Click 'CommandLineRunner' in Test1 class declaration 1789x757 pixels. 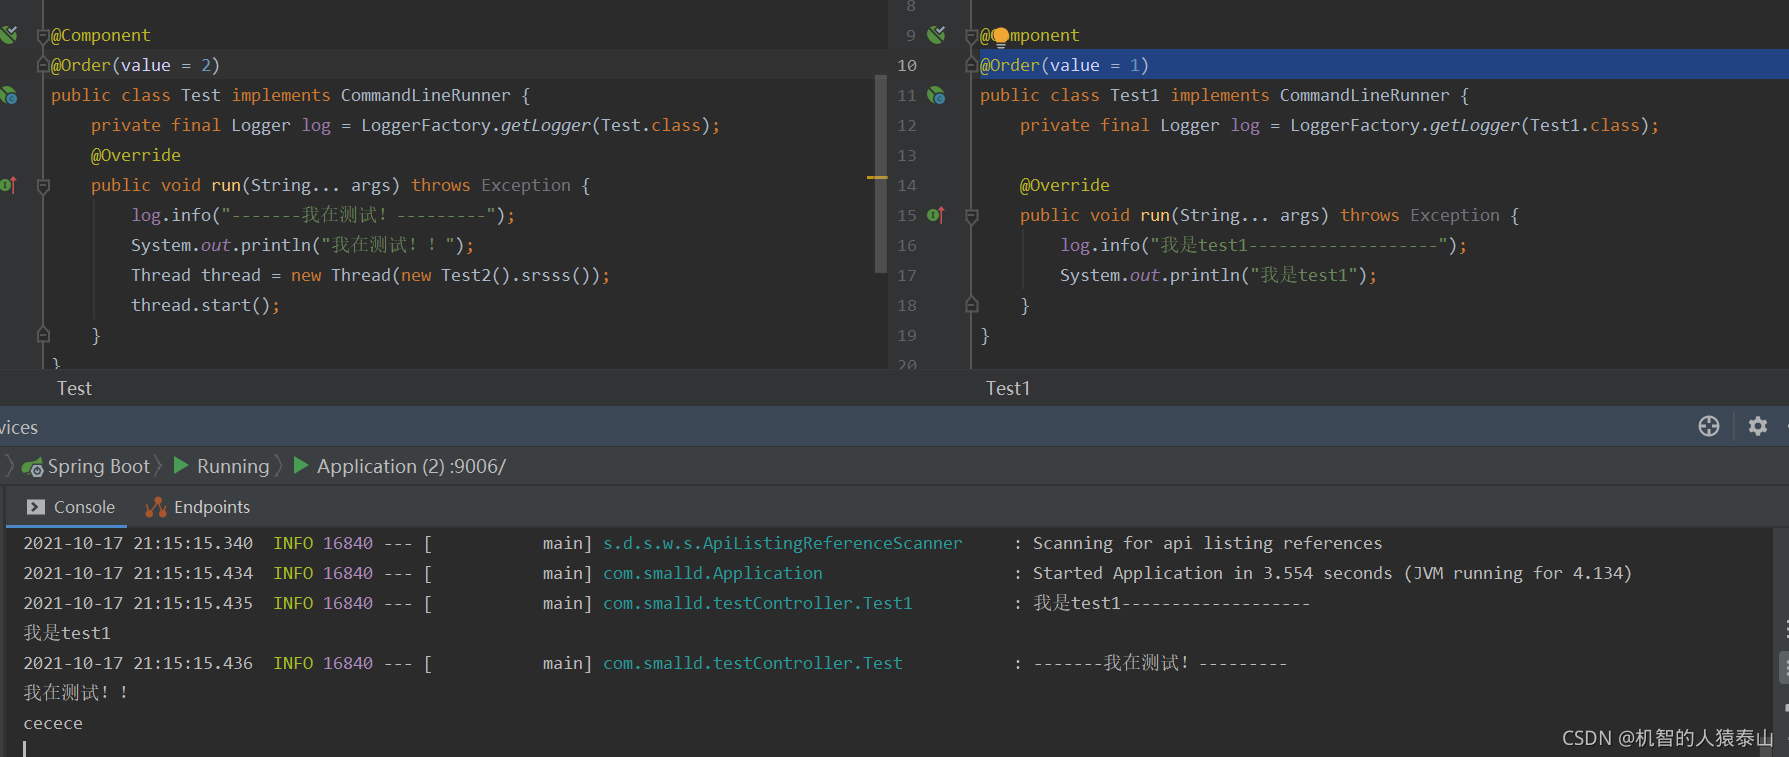click(x=1364, y=95)
